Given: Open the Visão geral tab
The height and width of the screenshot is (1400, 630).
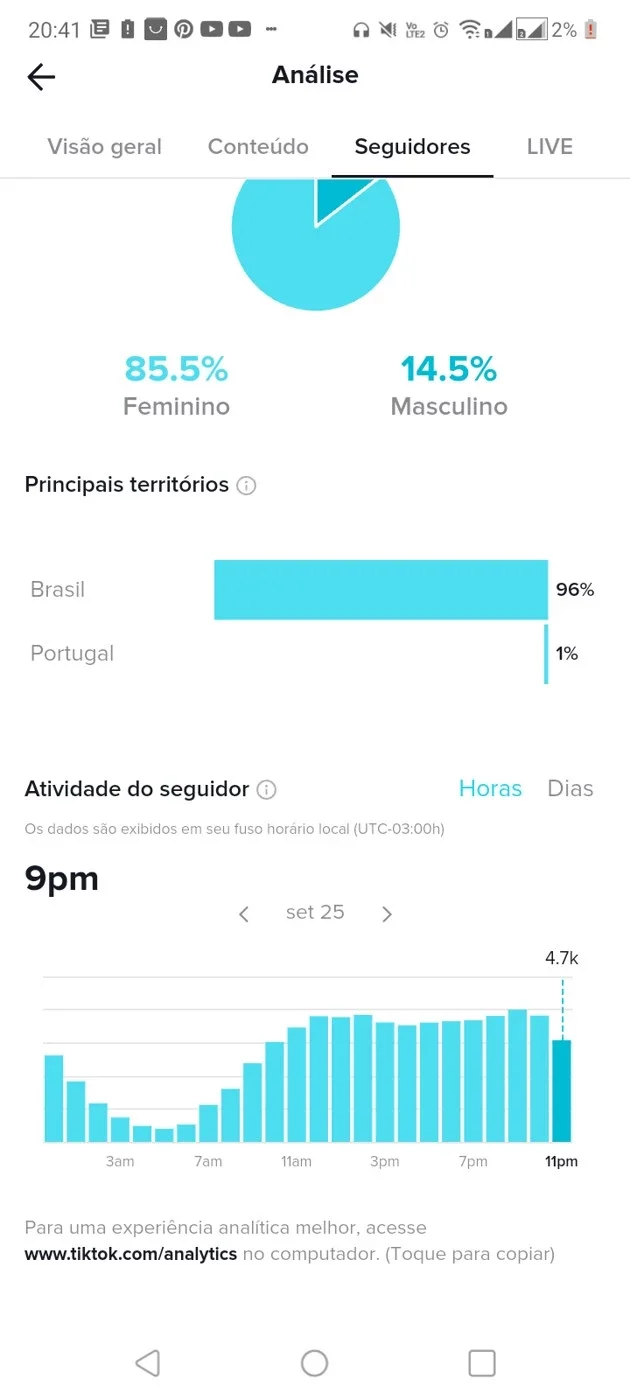Looking at the screenshot, I should (104, 147).
